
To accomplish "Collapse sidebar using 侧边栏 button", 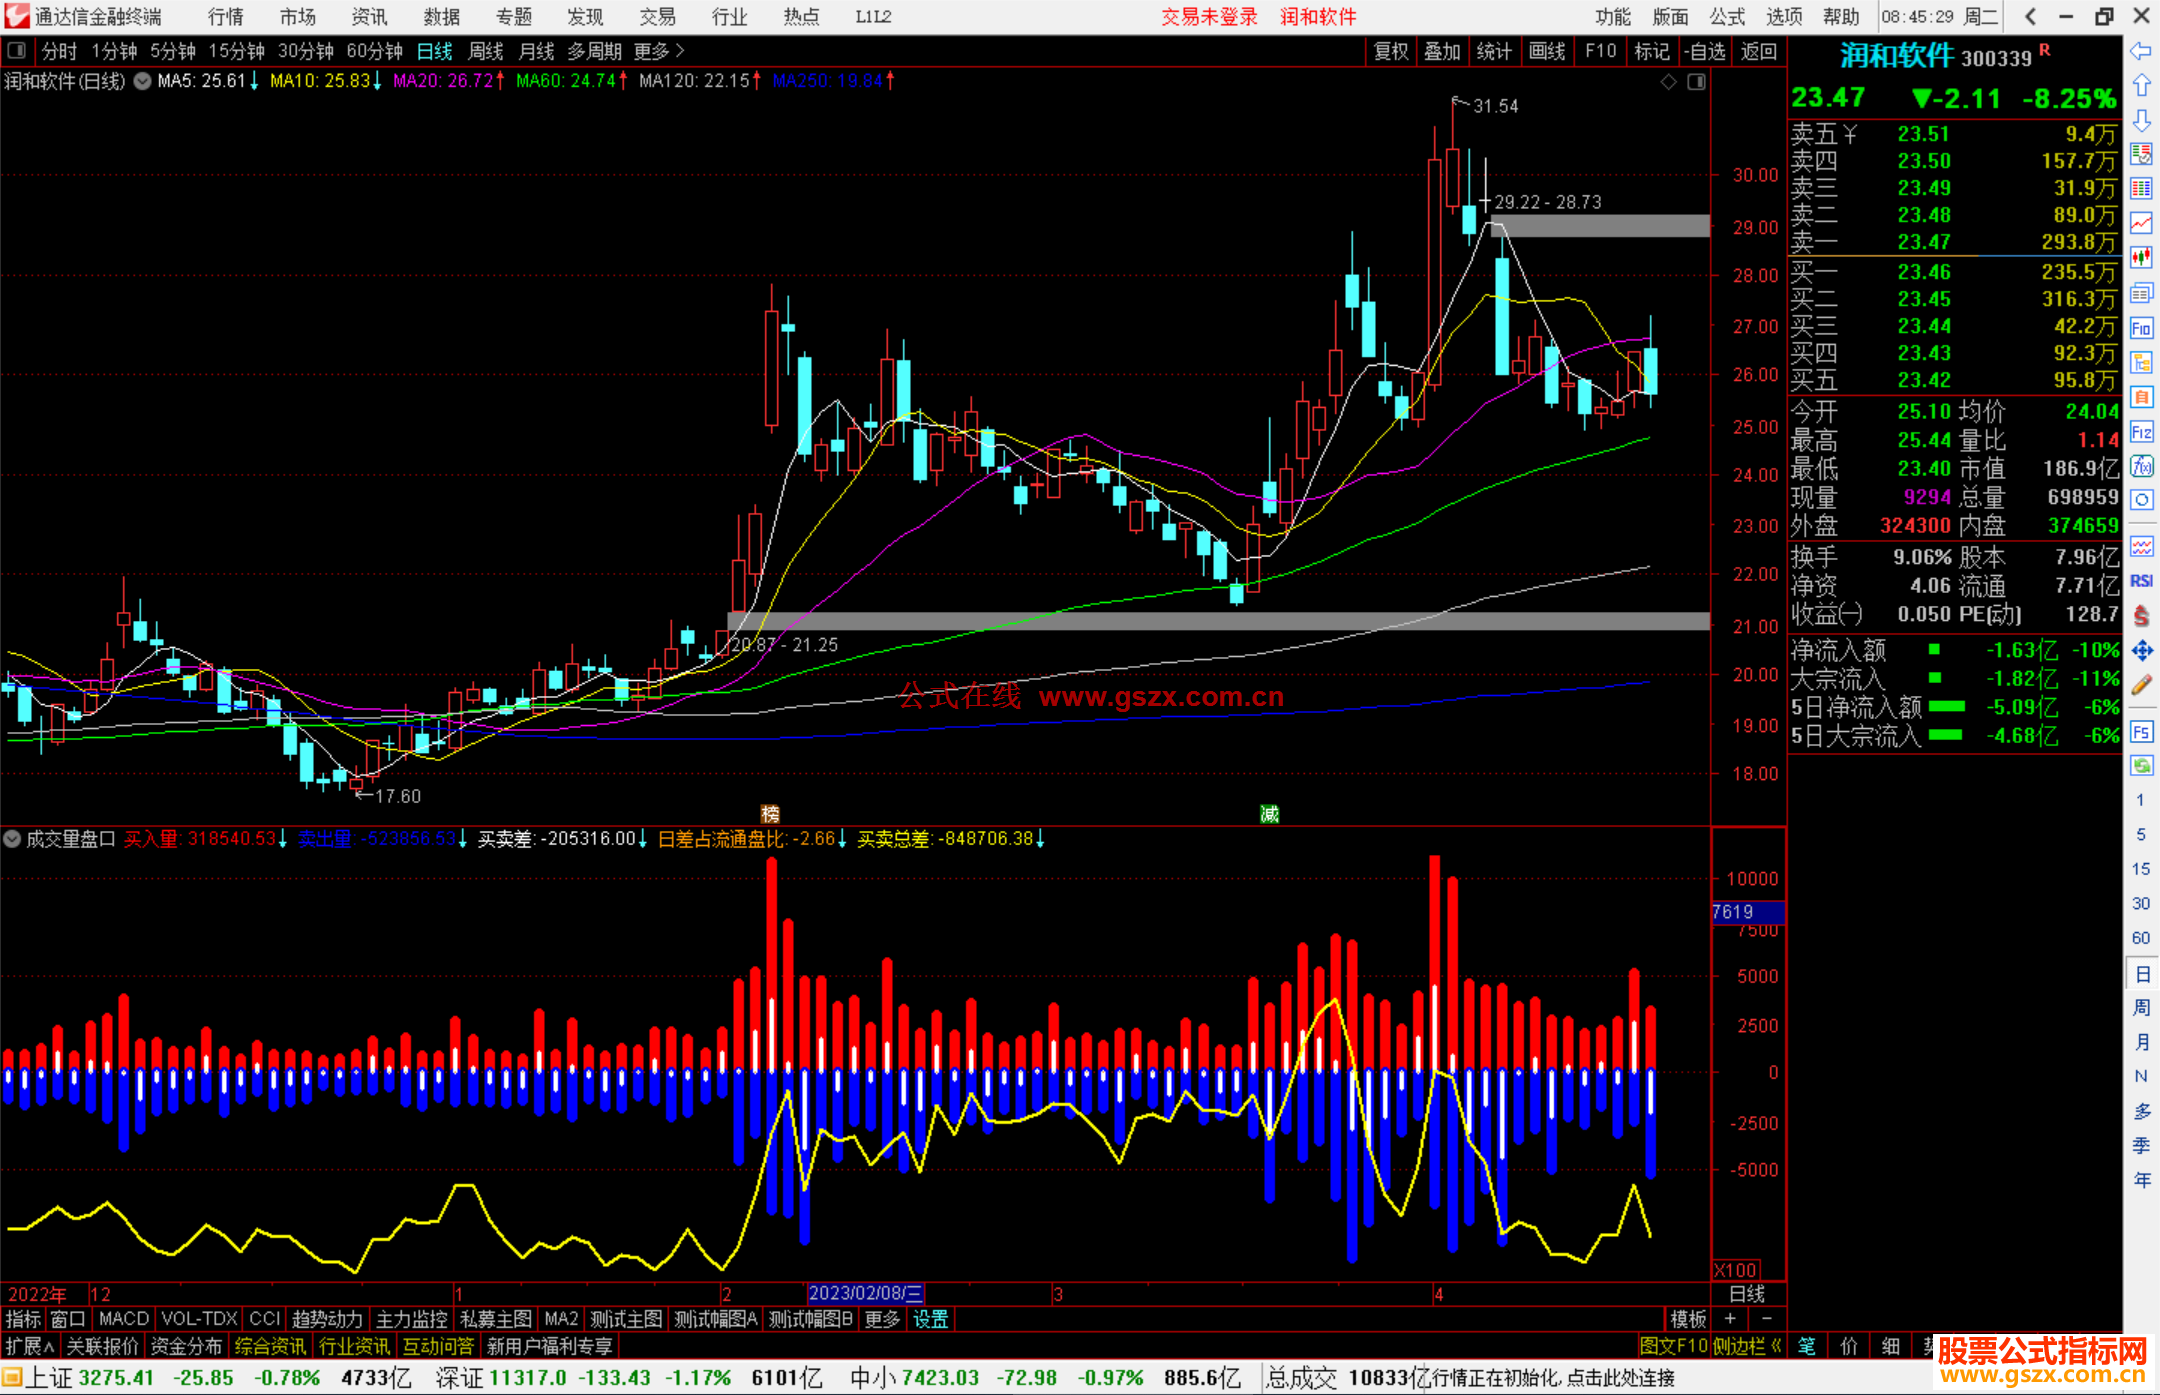I will (x=1747, y=1346).
